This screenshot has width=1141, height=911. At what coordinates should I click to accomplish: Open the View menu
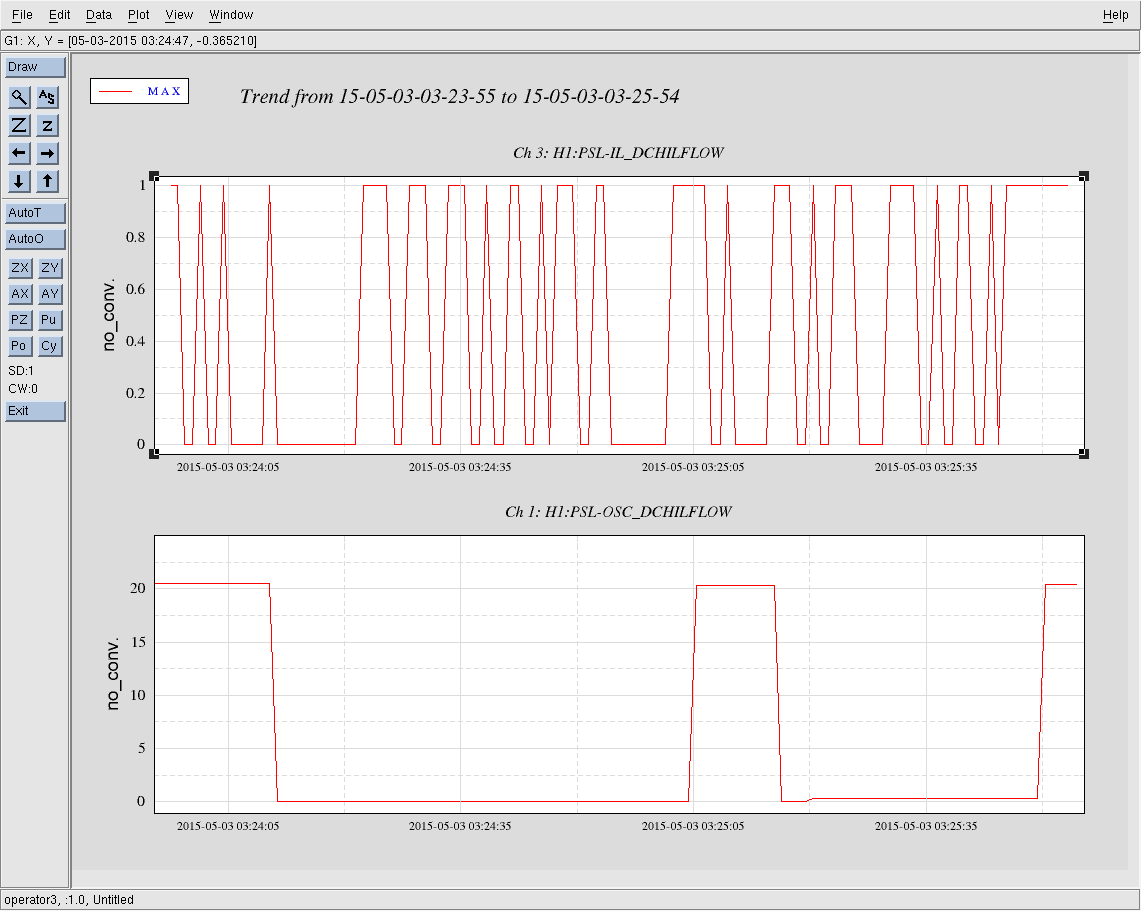pos(179,15)
